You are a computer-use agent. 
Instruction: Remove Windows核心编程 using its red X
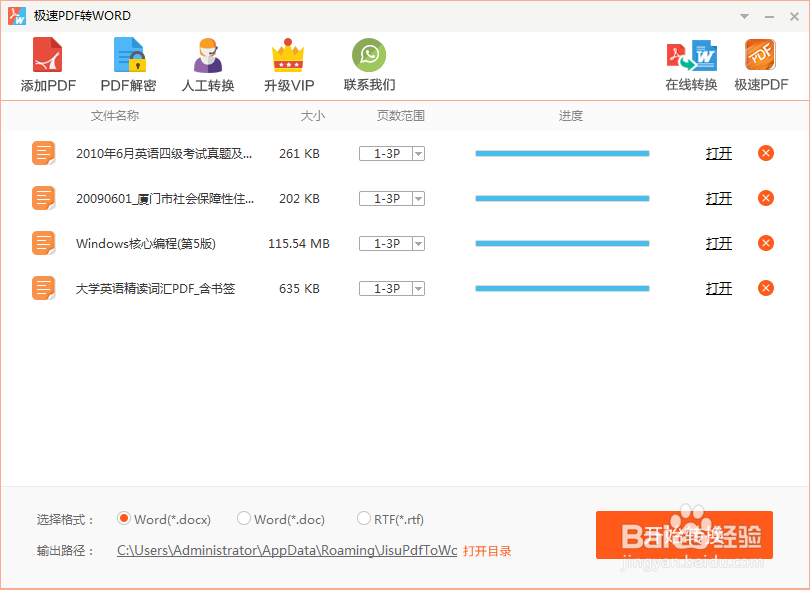[x=765, y=243]
